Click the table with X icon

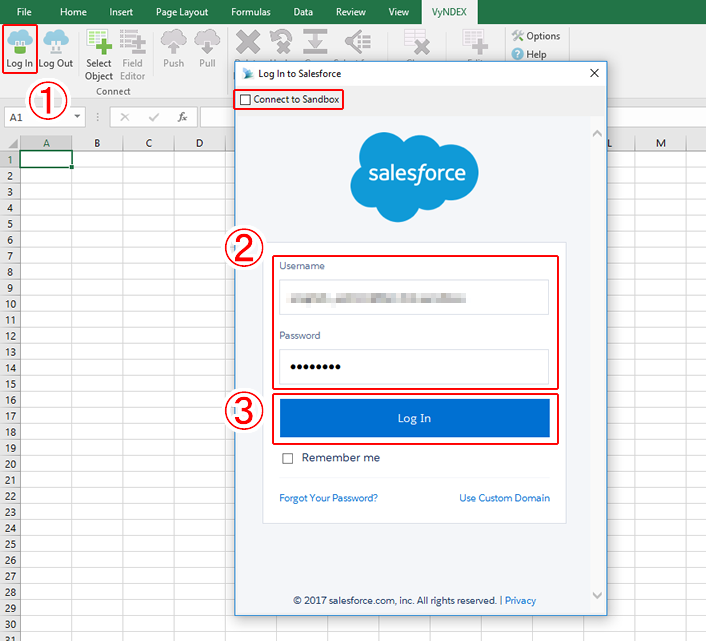pyautogui.click(x=416, y=42)
